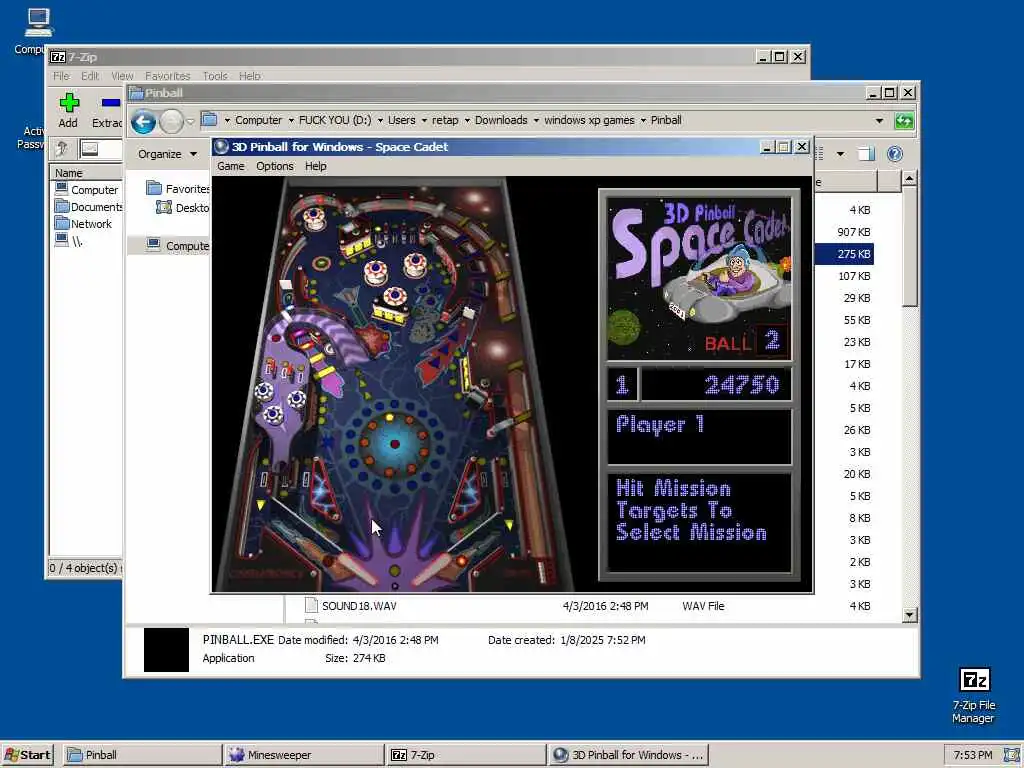
Task: Open the Tools menu in the 7-Zip window
Action: pos(215,76)
